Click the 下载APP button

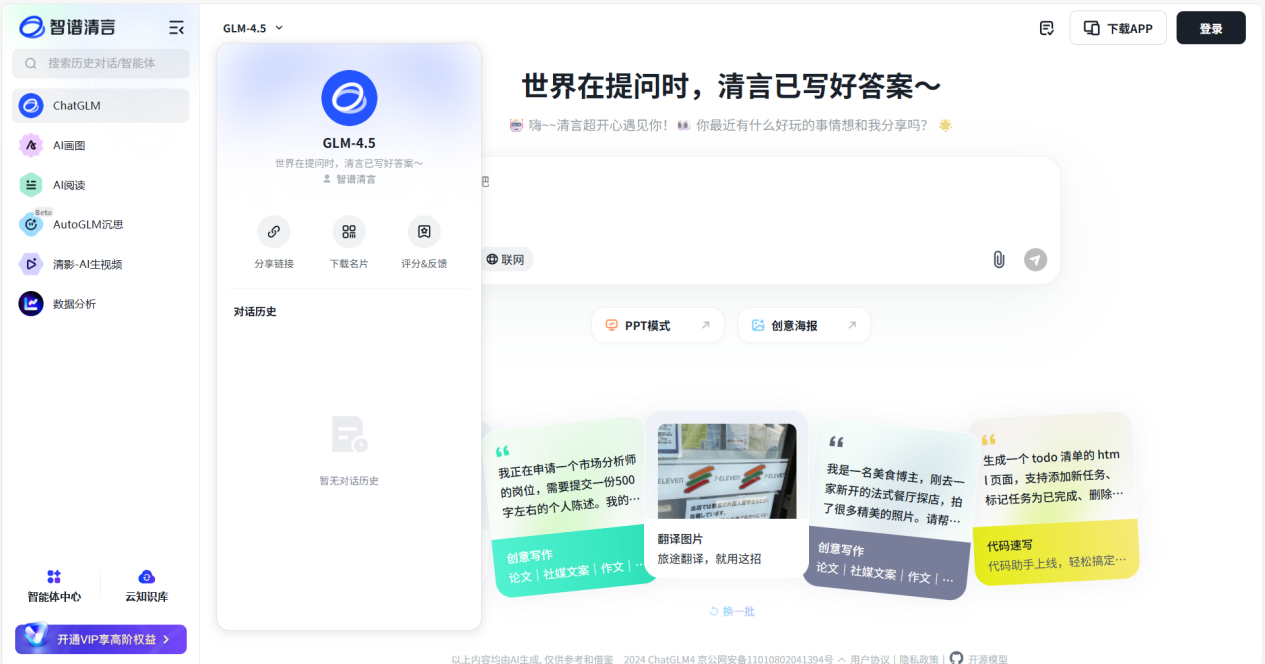(x=1118, y=28)
